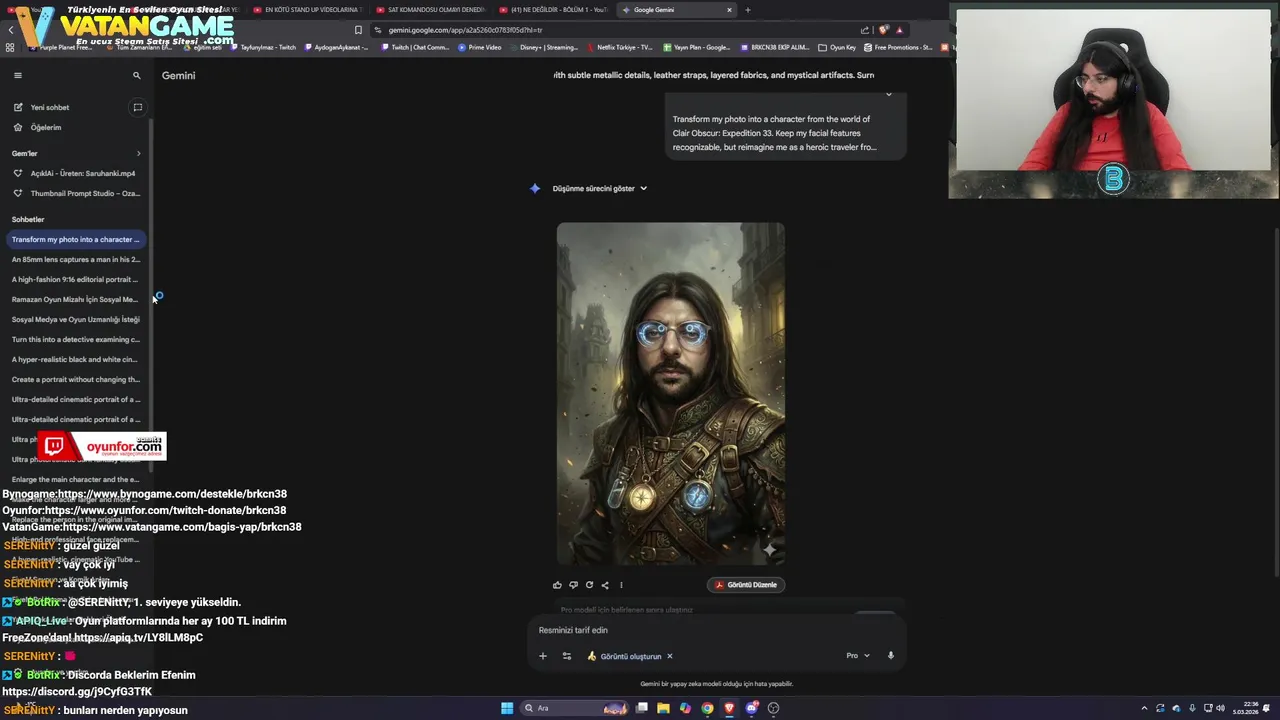Click the Brave Shields lion icon
This screenshot has width=1280, height=720.
click(x=884, y=30)
